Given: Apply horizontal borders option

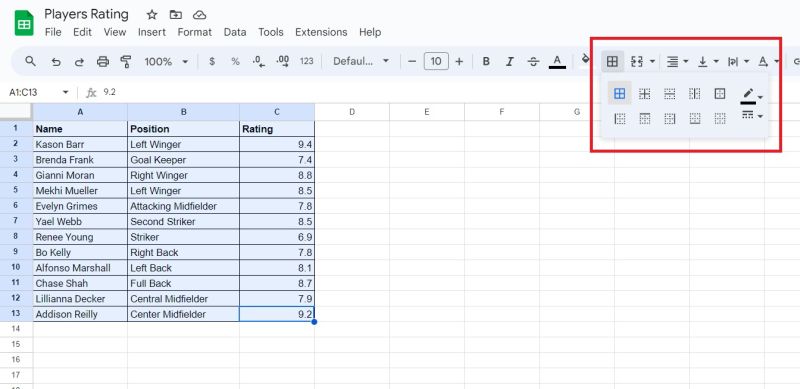Looking at the screenshot, I should click(x=670, y=93).
